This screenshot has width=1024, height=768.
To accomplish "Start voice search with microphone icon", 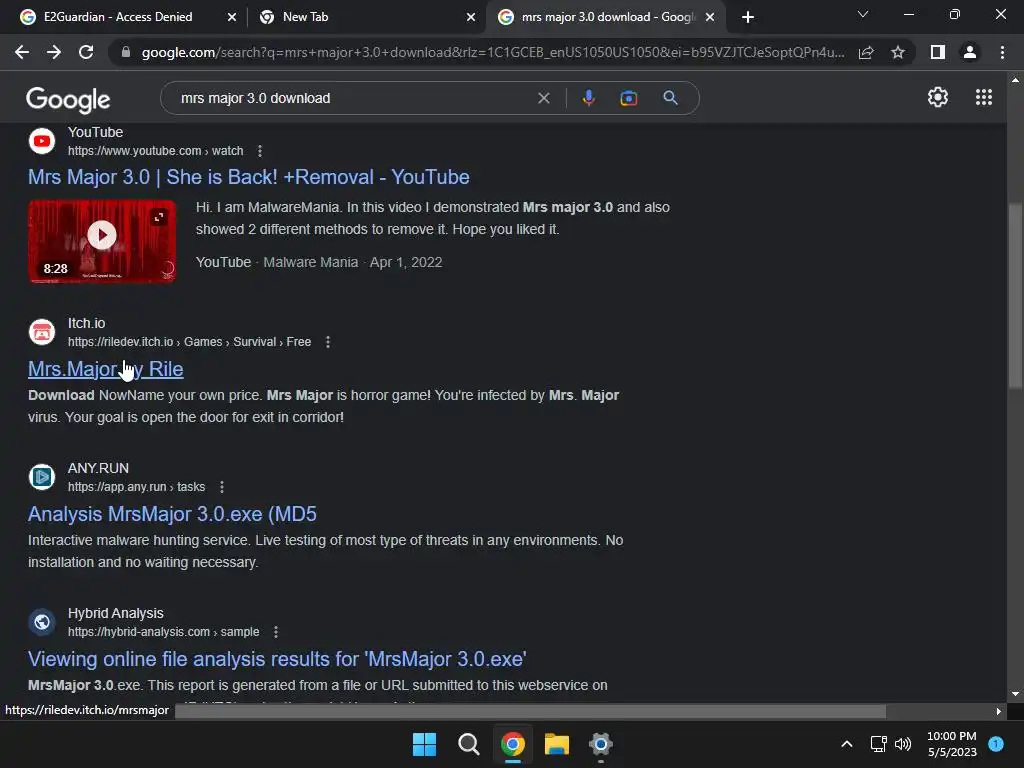I will (588, 98).
